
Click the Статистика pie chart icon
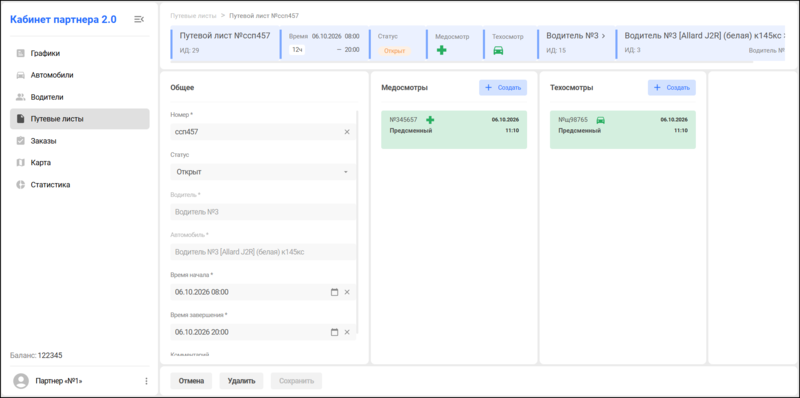[x=20, y=185]
